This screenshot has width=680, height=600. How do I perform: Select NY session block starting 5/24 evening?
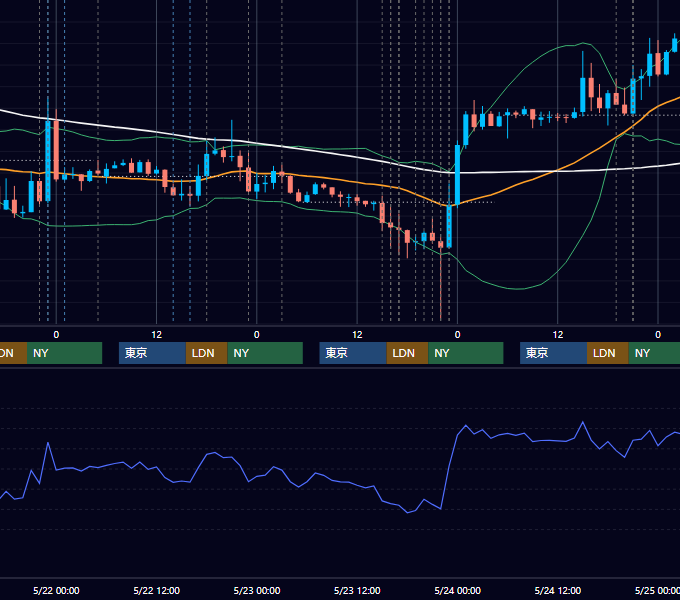tap(654, 353)
